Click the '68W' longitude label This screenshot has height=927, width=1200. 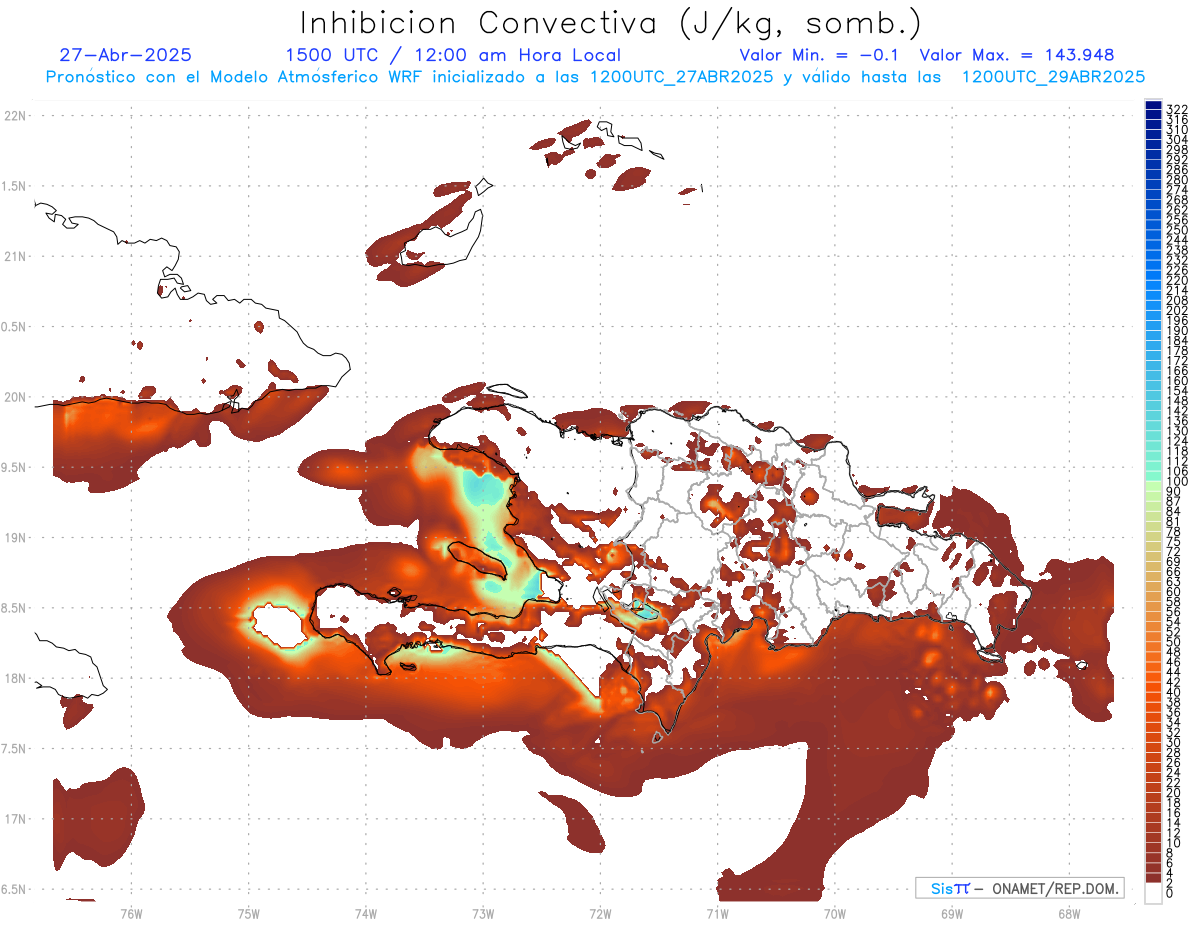(x=1069, y=912)
